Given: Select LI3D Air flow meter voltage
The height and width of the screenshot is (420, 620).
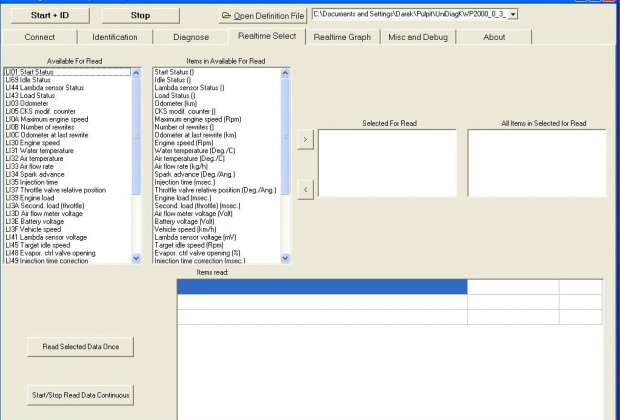Looking at the screenshot, I should pyautogui.click(x=67, y=214).
